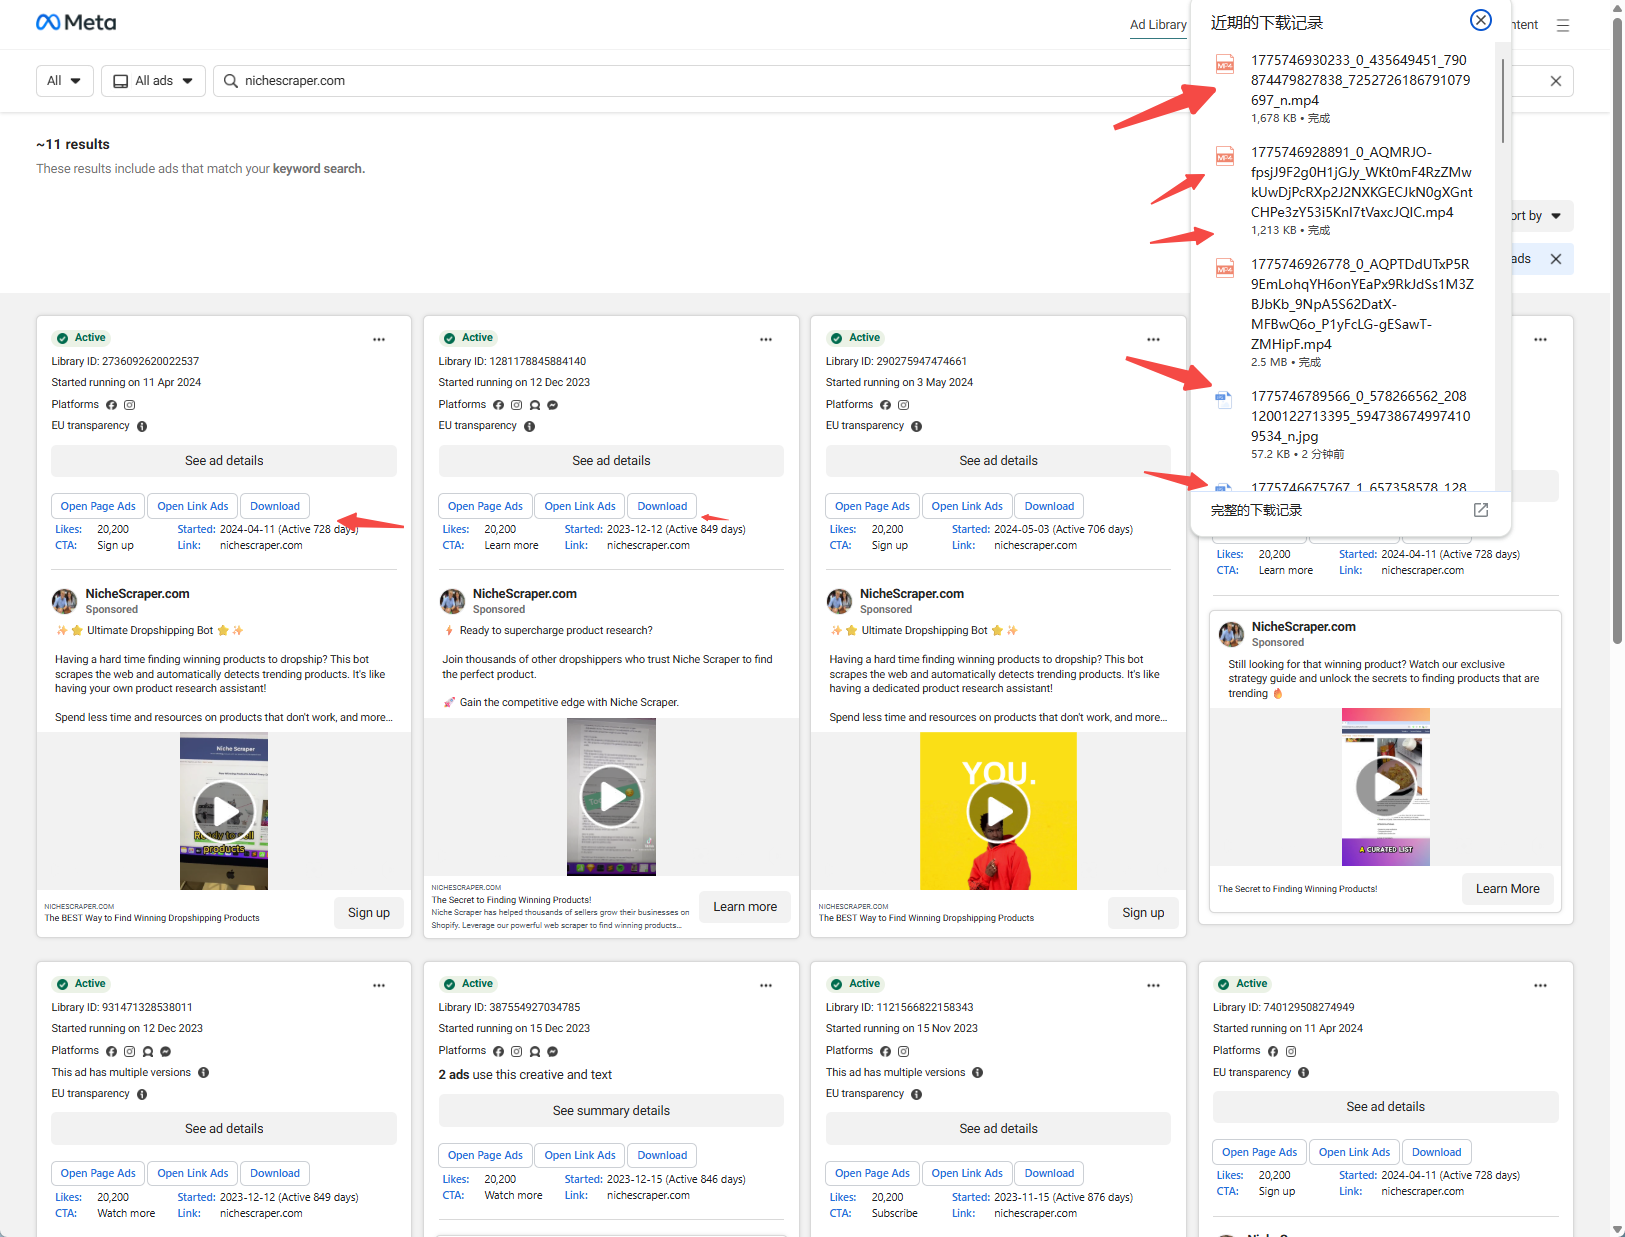
Task: Click Instagram platform icon on ad 290275947474661
Action: (x=903, y=405)
